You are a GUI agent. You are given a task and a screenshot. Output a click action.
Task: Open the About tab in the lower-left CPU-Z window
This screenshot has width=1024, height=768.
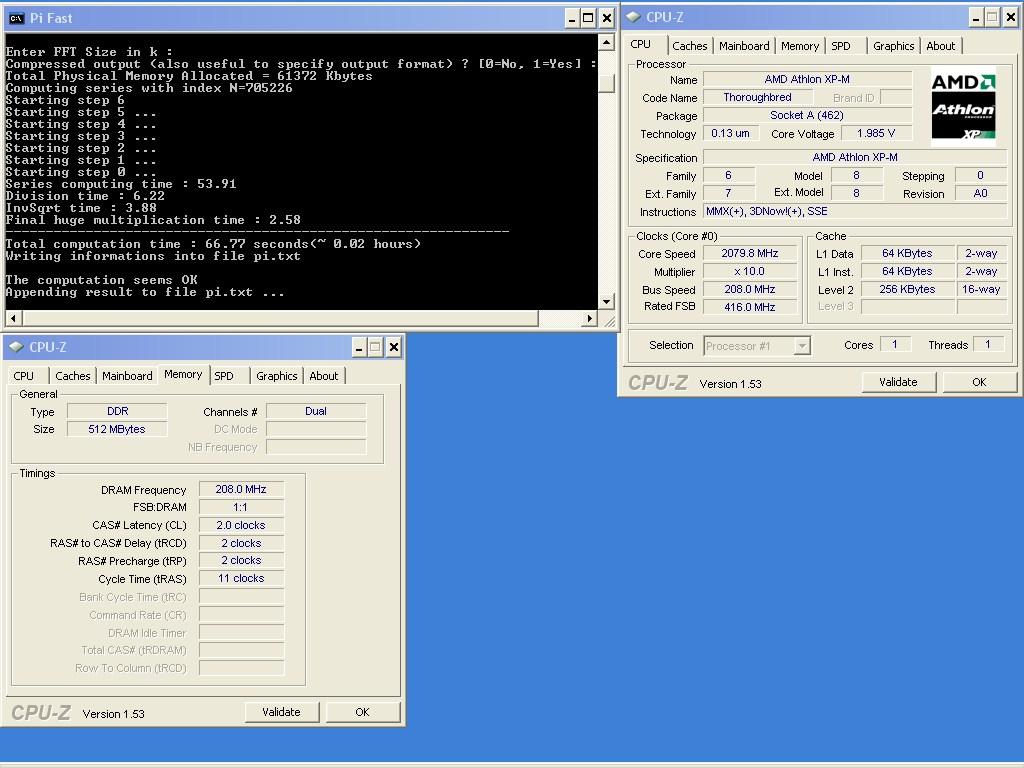click(x=324, y=376)
